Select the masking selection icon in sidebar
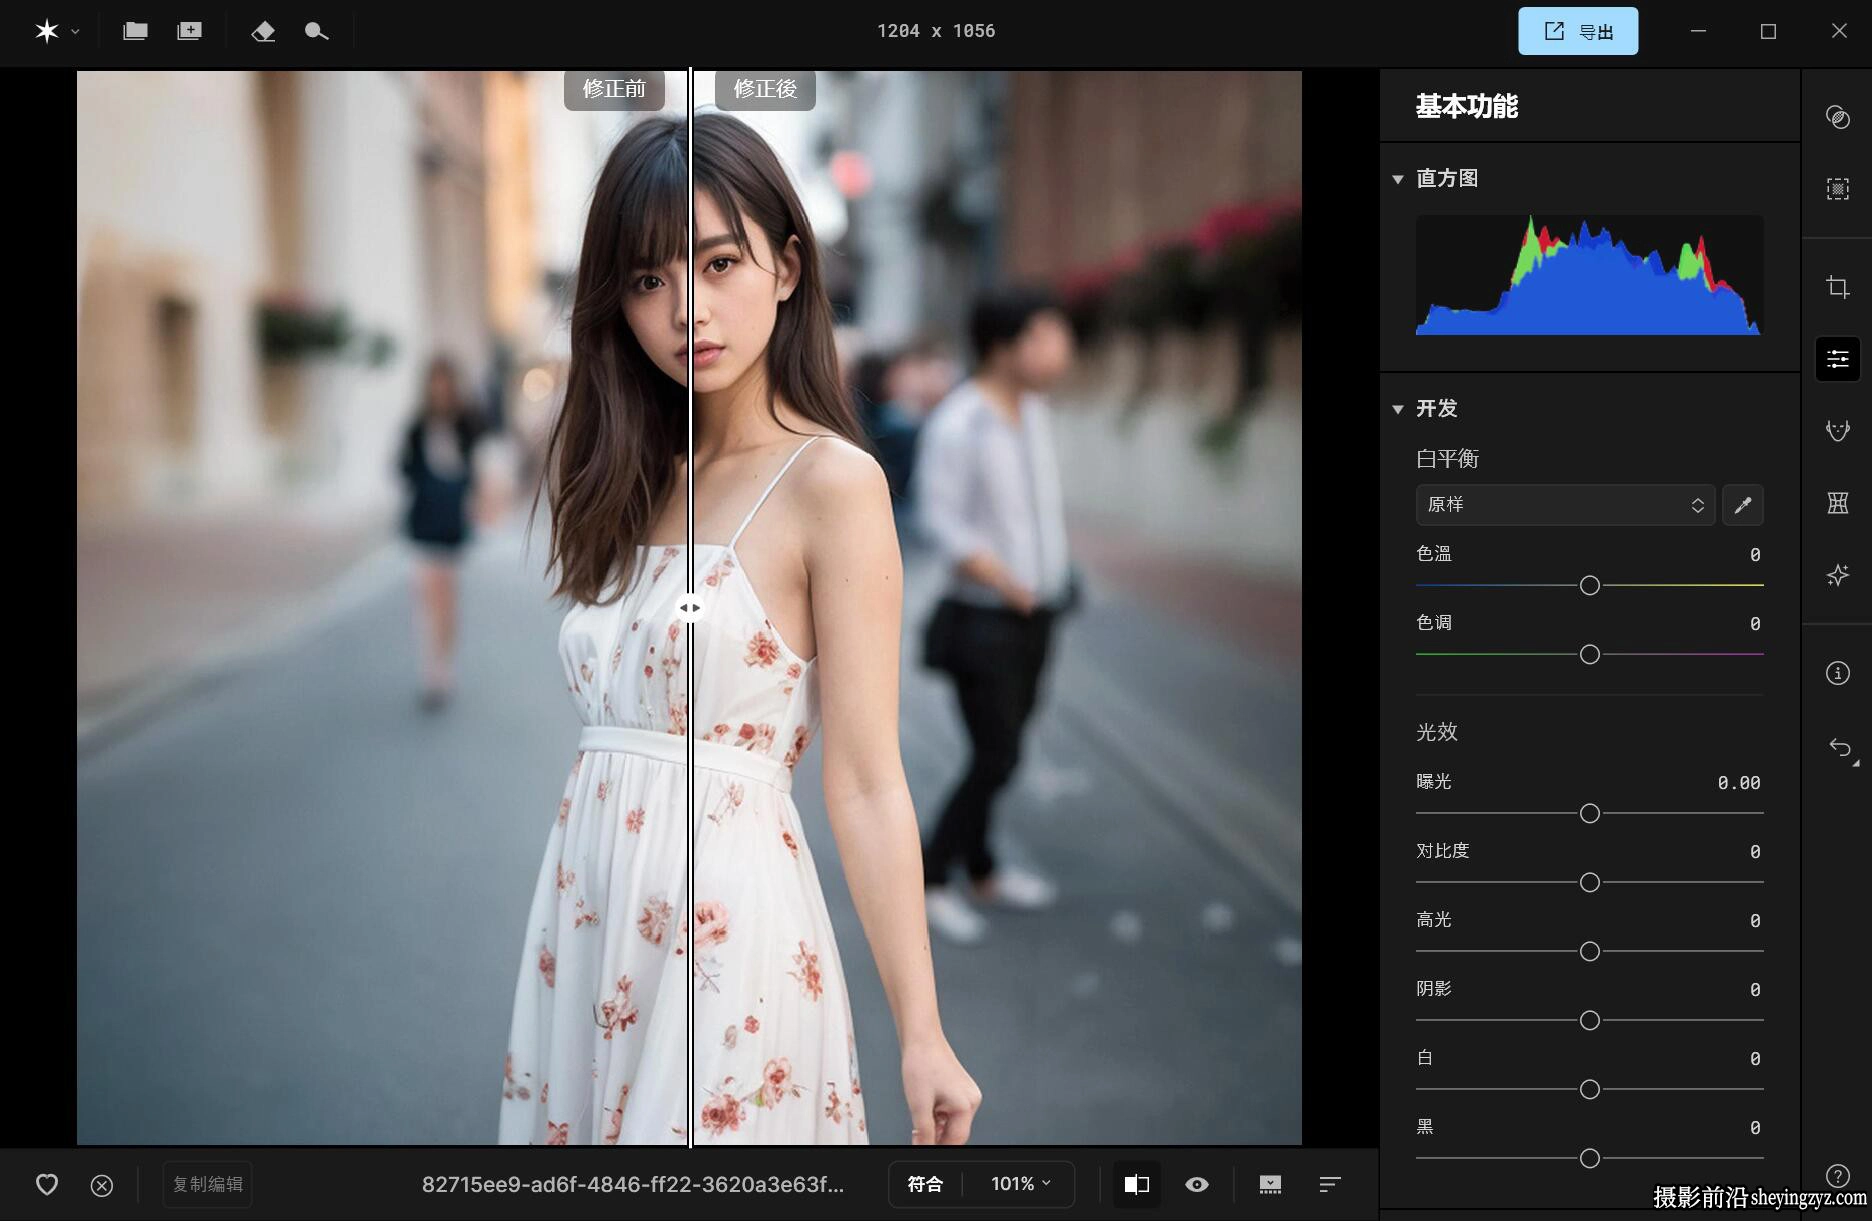Screen dimensions: 1872x1221 1837,188
